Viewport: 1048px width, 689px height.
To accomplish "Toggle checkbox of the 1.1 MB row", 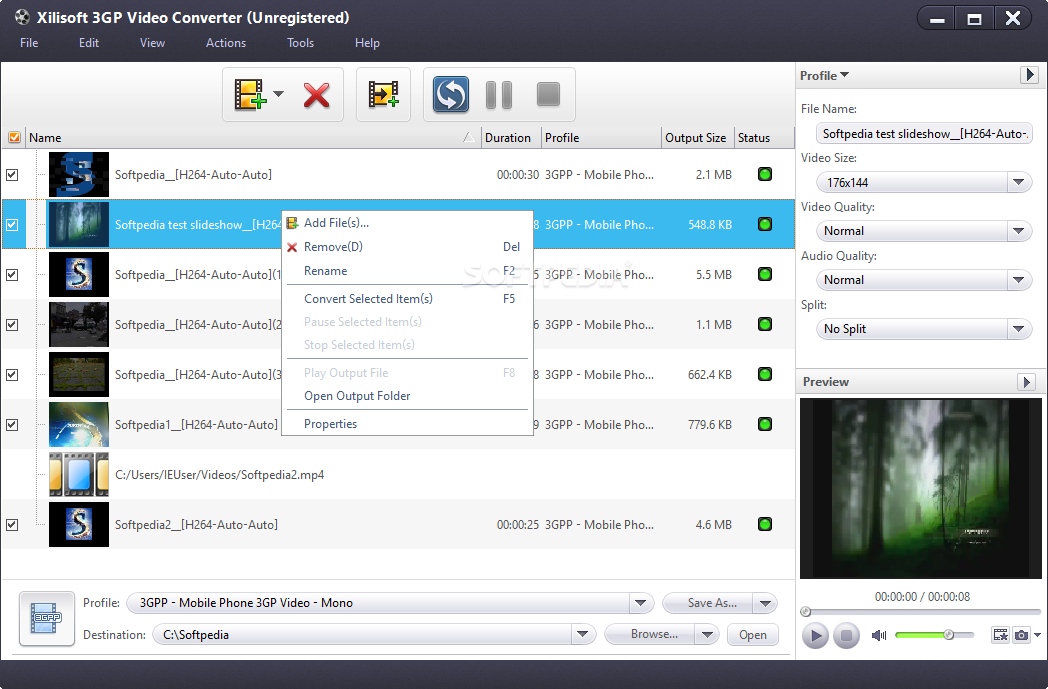I will tap(12, 325).
